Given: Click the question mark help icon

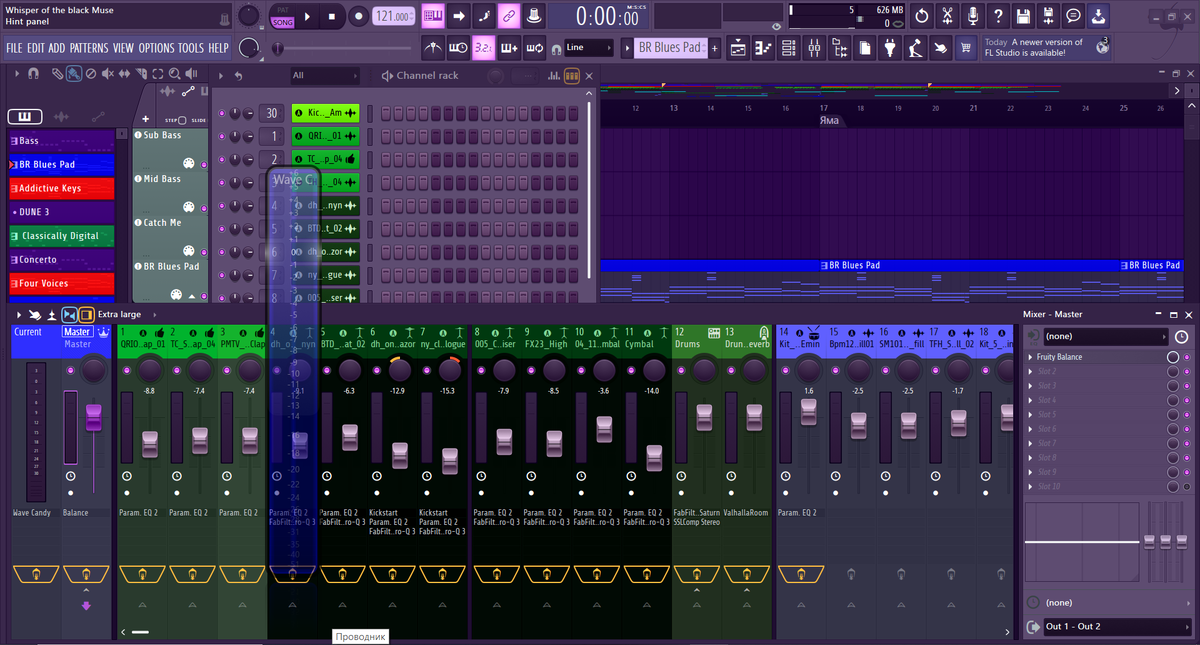Looking at the screenshot, I should click(998, 16).
